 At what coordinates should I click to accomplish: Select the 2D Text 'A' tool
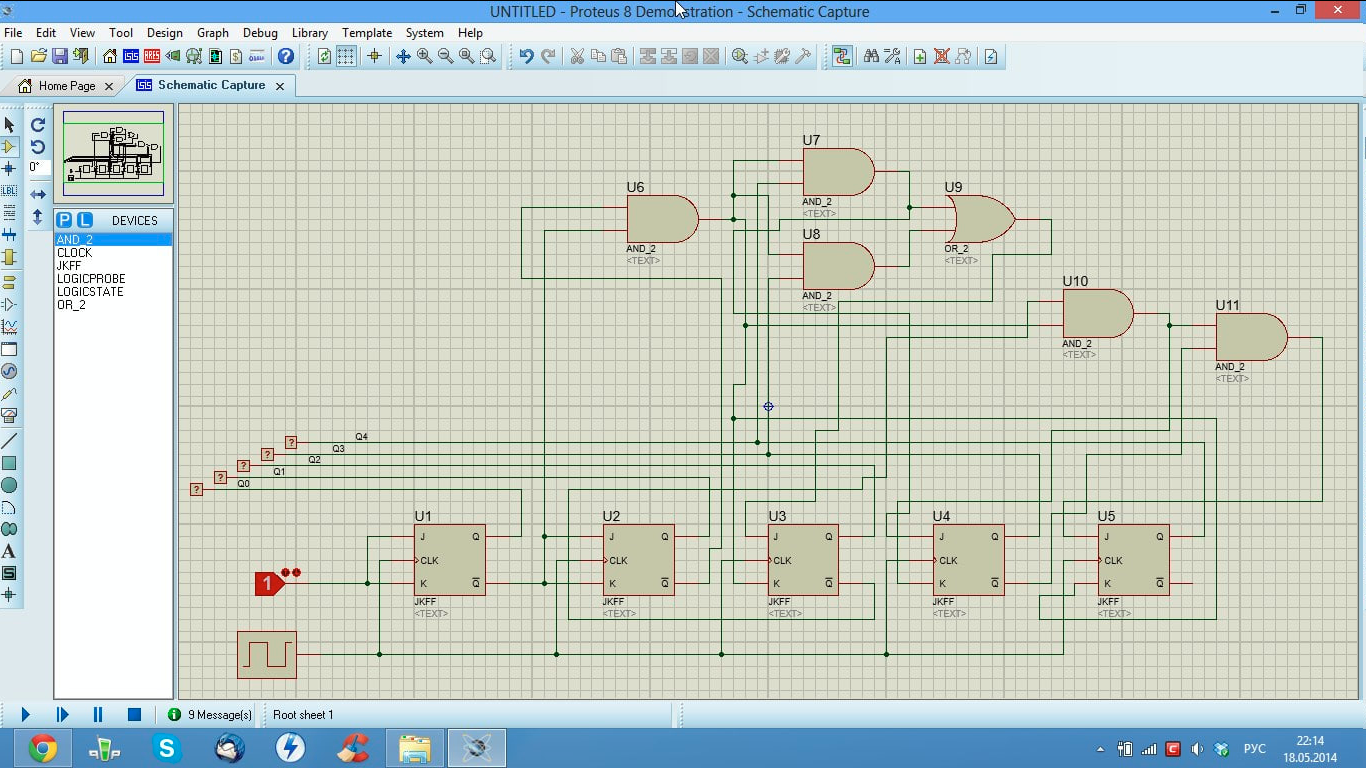click(x=10, y=551)
